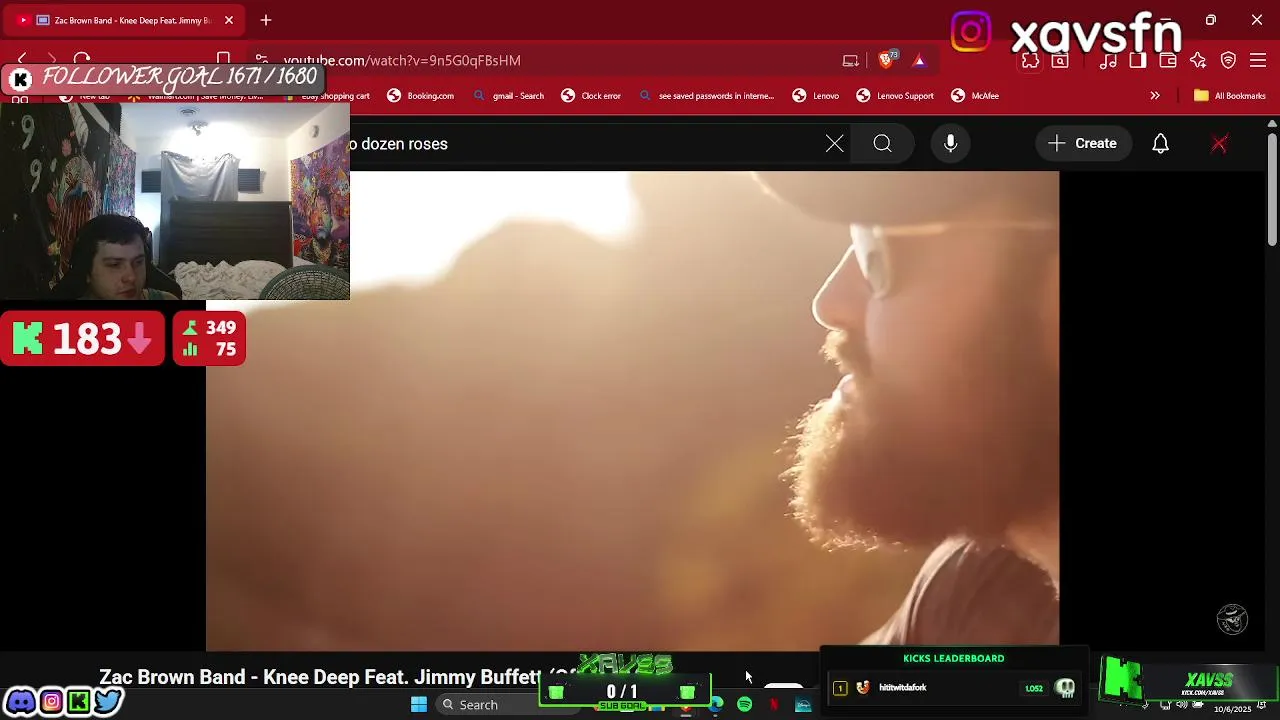Reload the current page

[x=82, y=60]
